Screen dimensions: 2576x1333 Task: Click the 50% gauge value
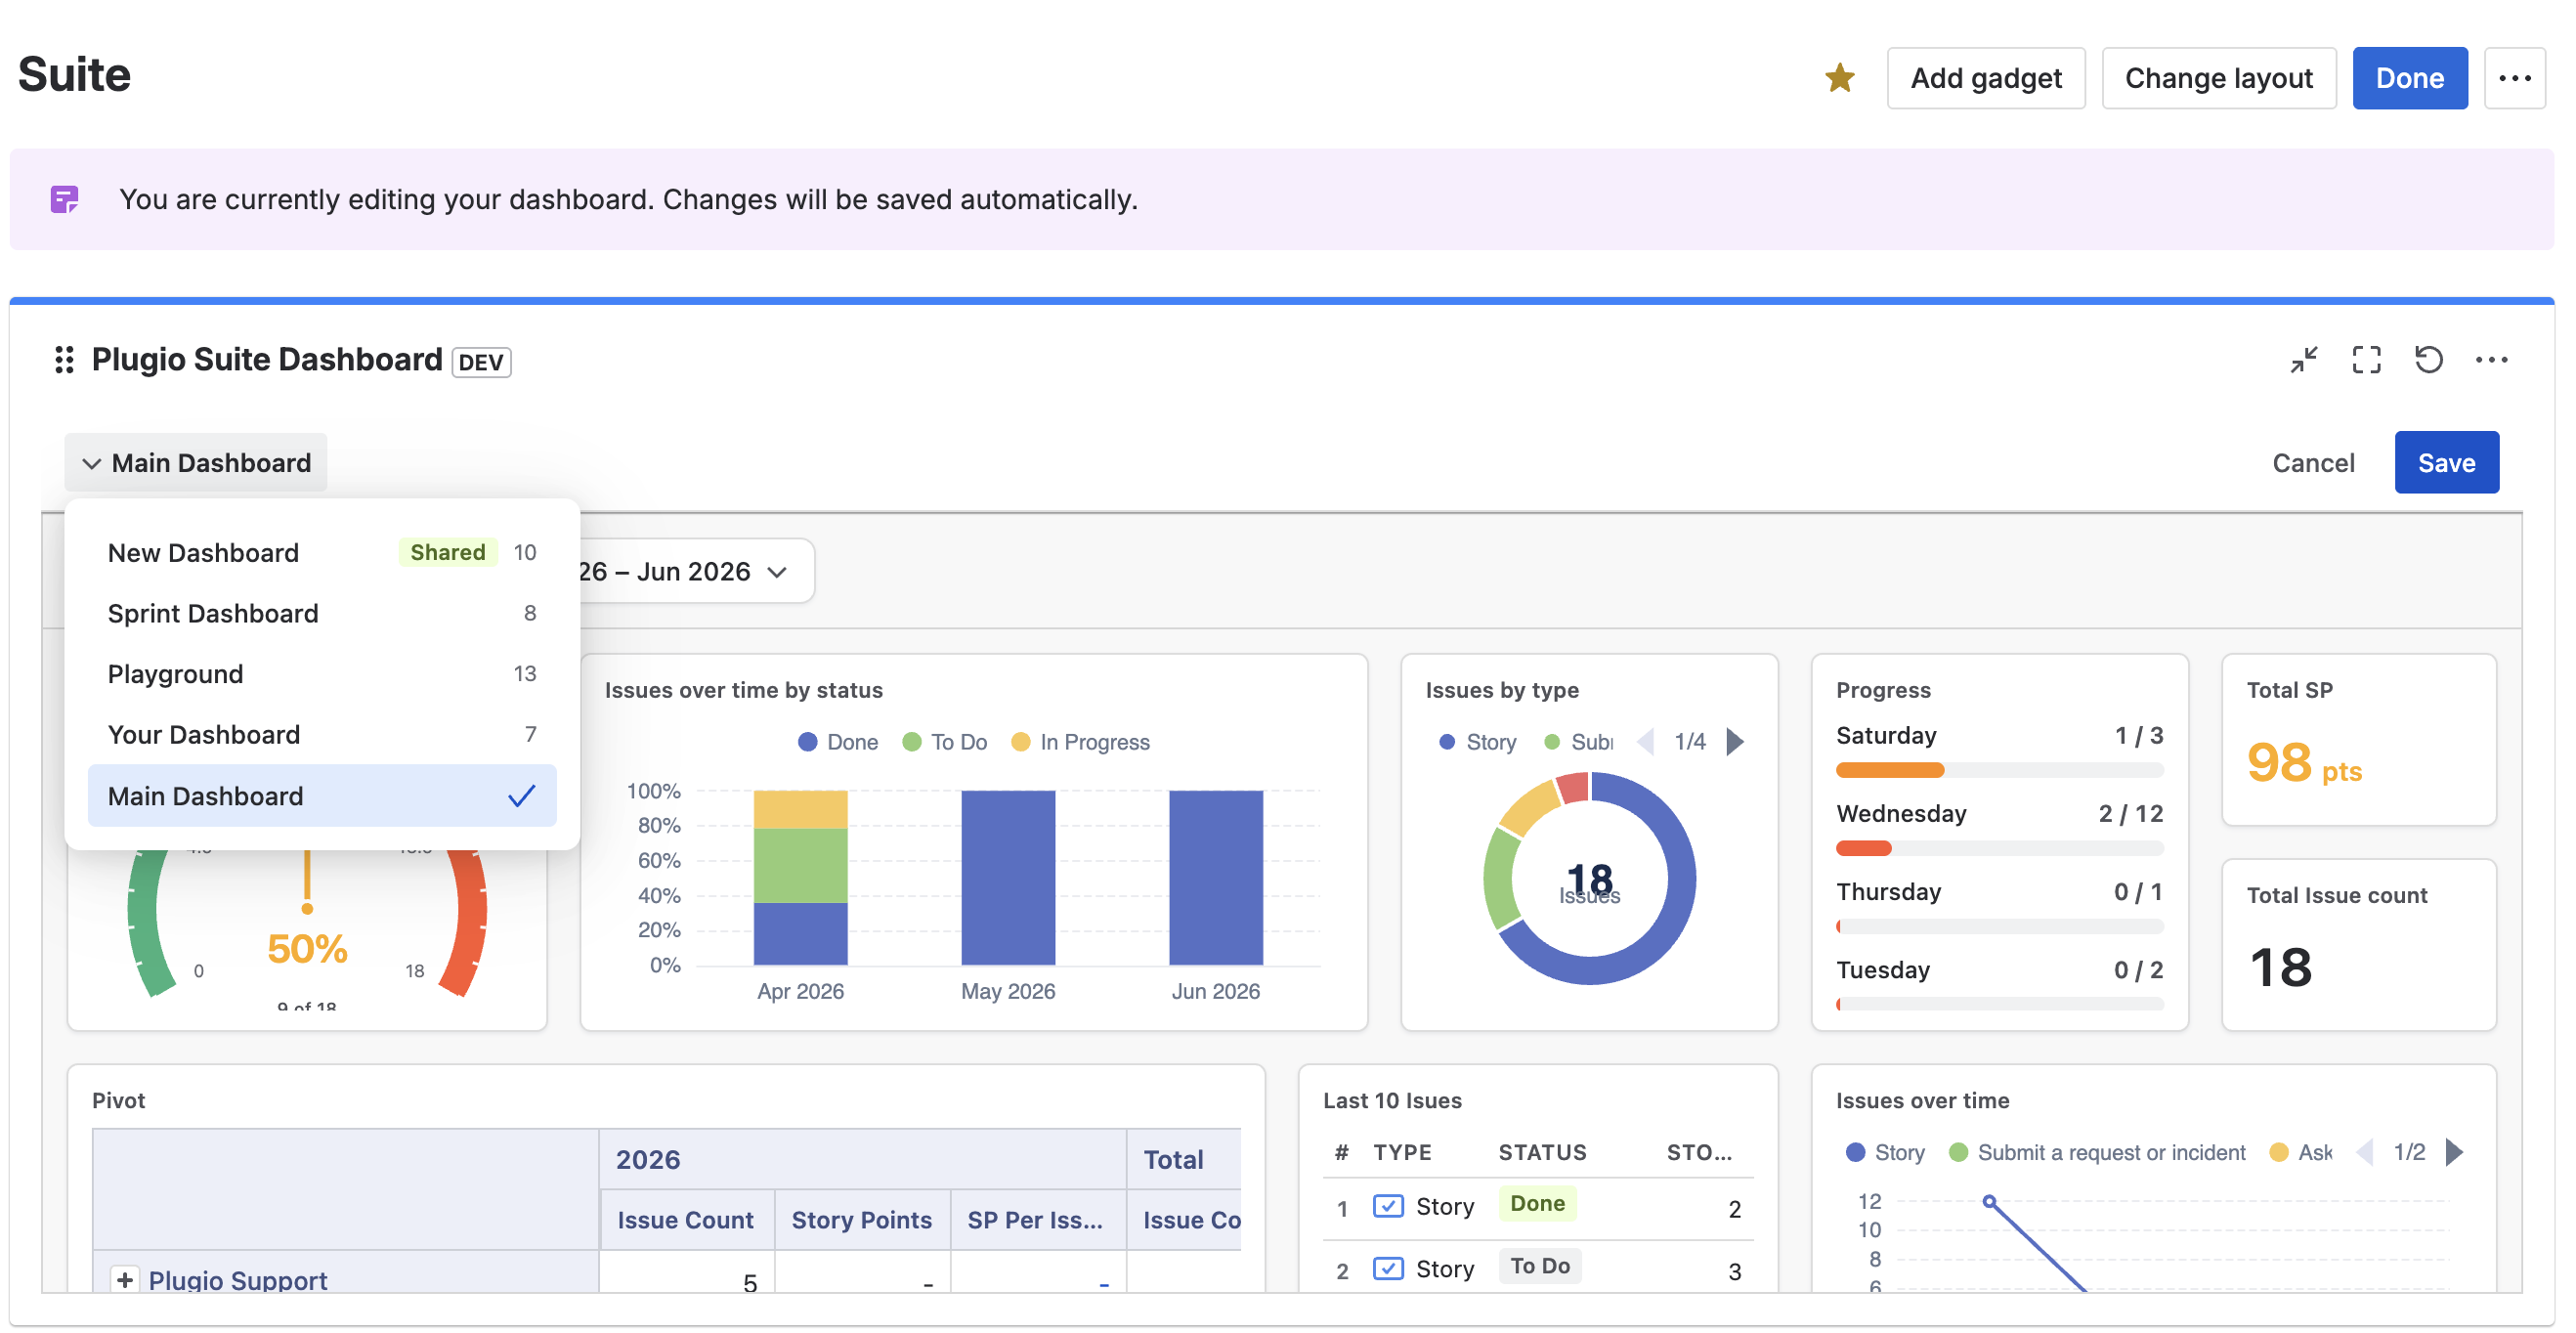click(x=307, y=948)
